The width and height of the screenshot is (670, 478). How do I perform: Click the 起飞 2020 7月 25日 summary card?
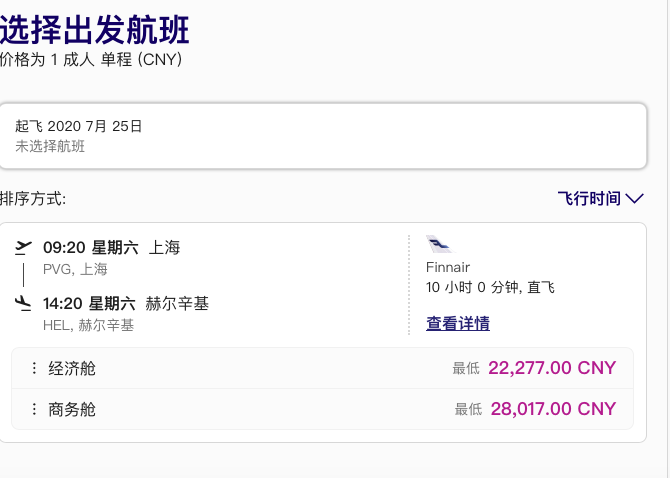click(x=323, y=136)
